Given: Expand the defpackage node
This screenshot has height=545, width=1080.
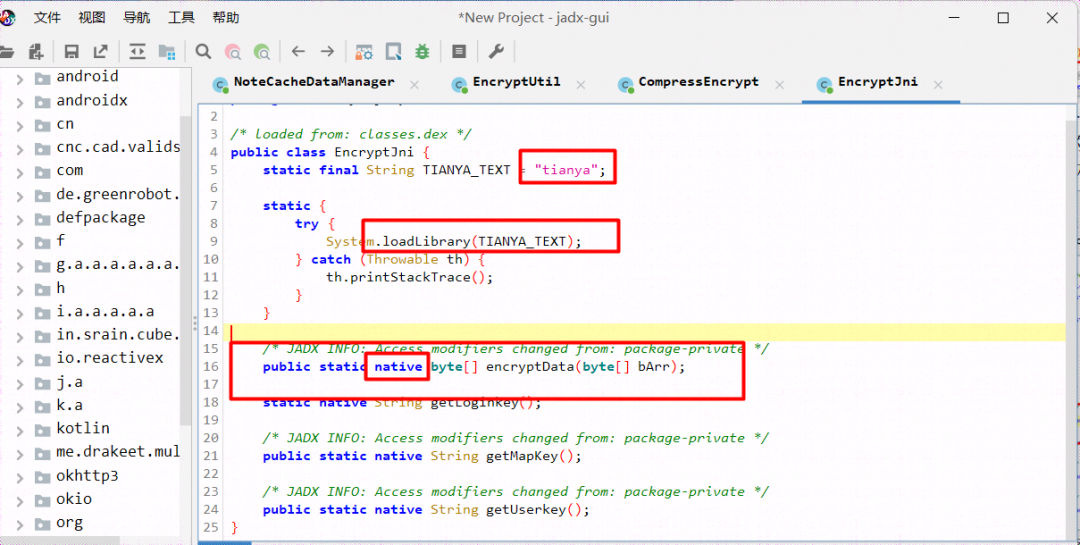Looking at the screenshot, I should click(x=19, y=218).
